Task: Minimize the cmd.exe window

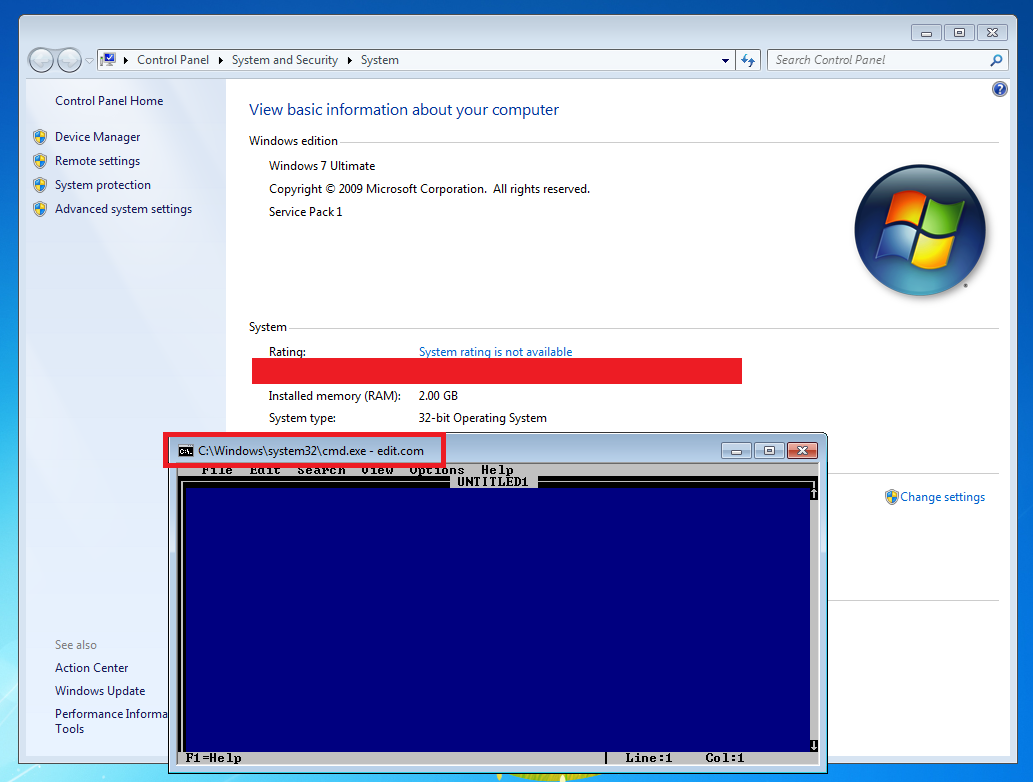Action: tap(737, 451)
